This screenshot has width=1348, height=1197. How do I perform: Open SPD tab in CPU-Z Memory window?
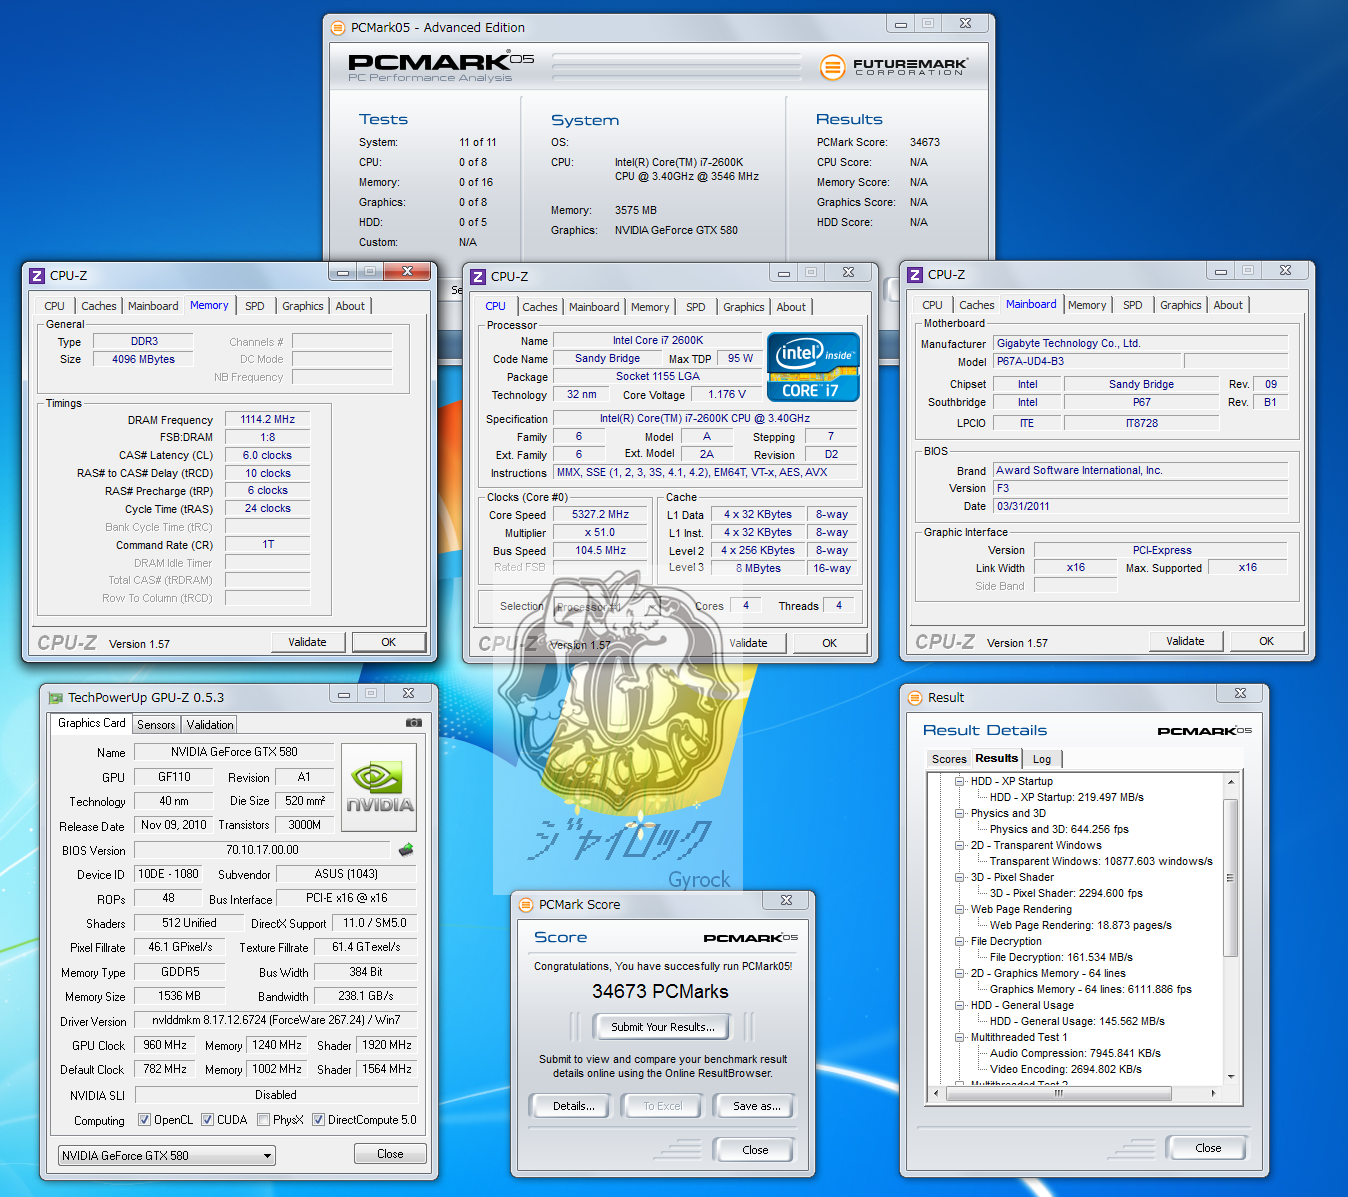coord(255,306)
